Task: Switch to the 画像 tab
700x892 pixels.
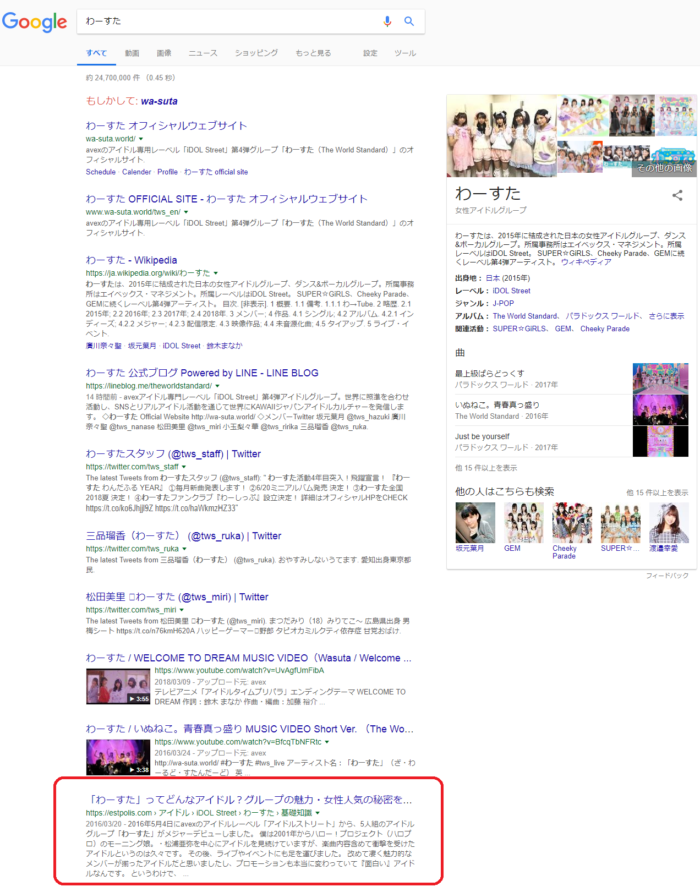Action: click(x=164, y=53)
